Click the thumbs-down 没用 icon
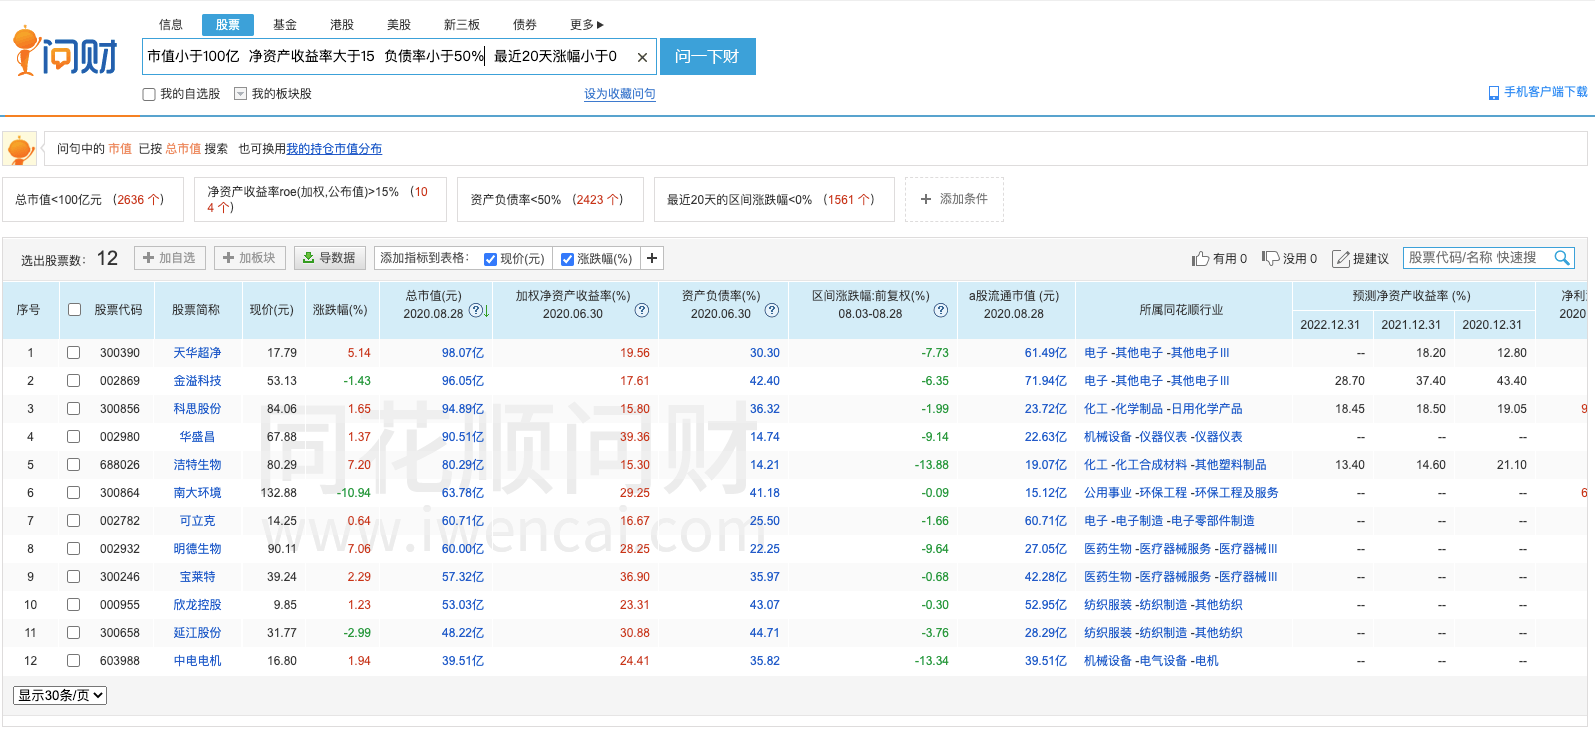Viewport: 1595px width, 738px height. coord(1270,258)
